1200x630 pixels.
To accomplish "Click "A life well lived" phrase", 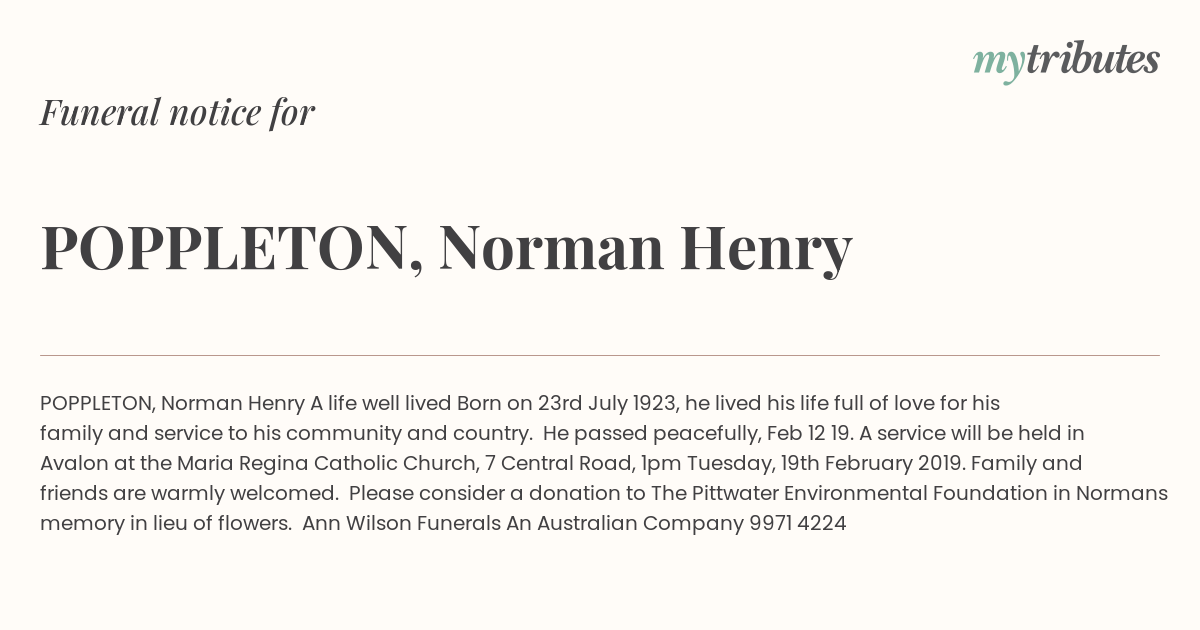I will 381,403.
